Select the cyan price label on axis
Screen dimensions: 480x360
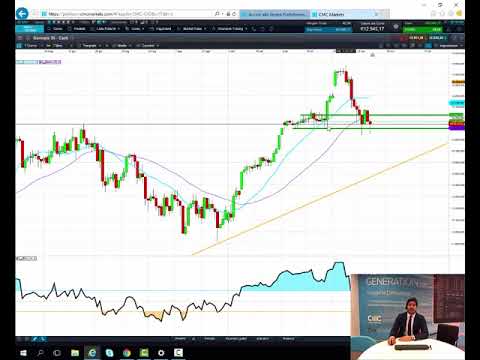pyautogui.click(x=457, y=103)
